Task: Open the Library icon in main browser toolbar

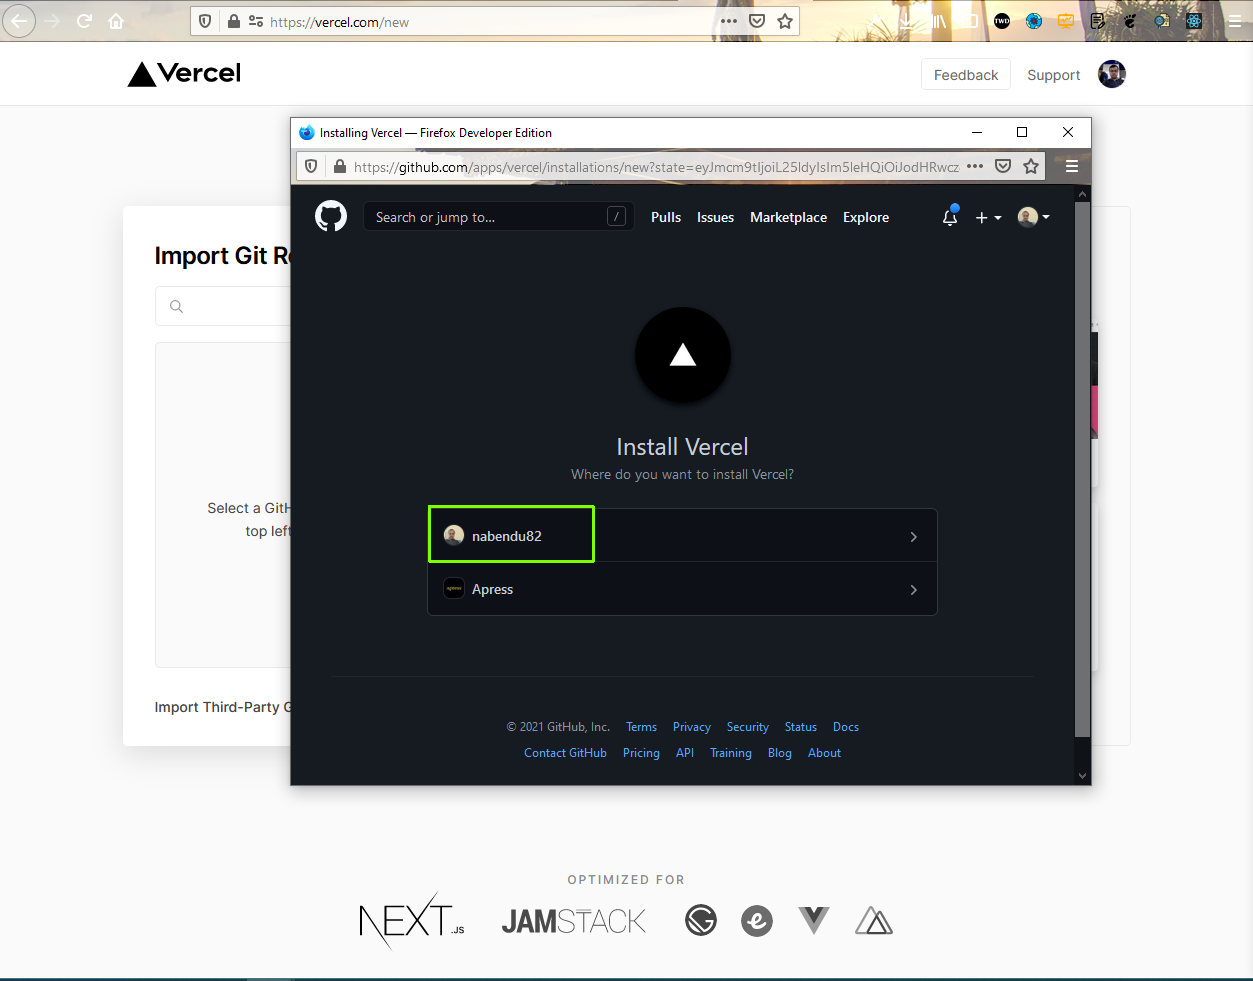Action: click(x=938, y=21)
